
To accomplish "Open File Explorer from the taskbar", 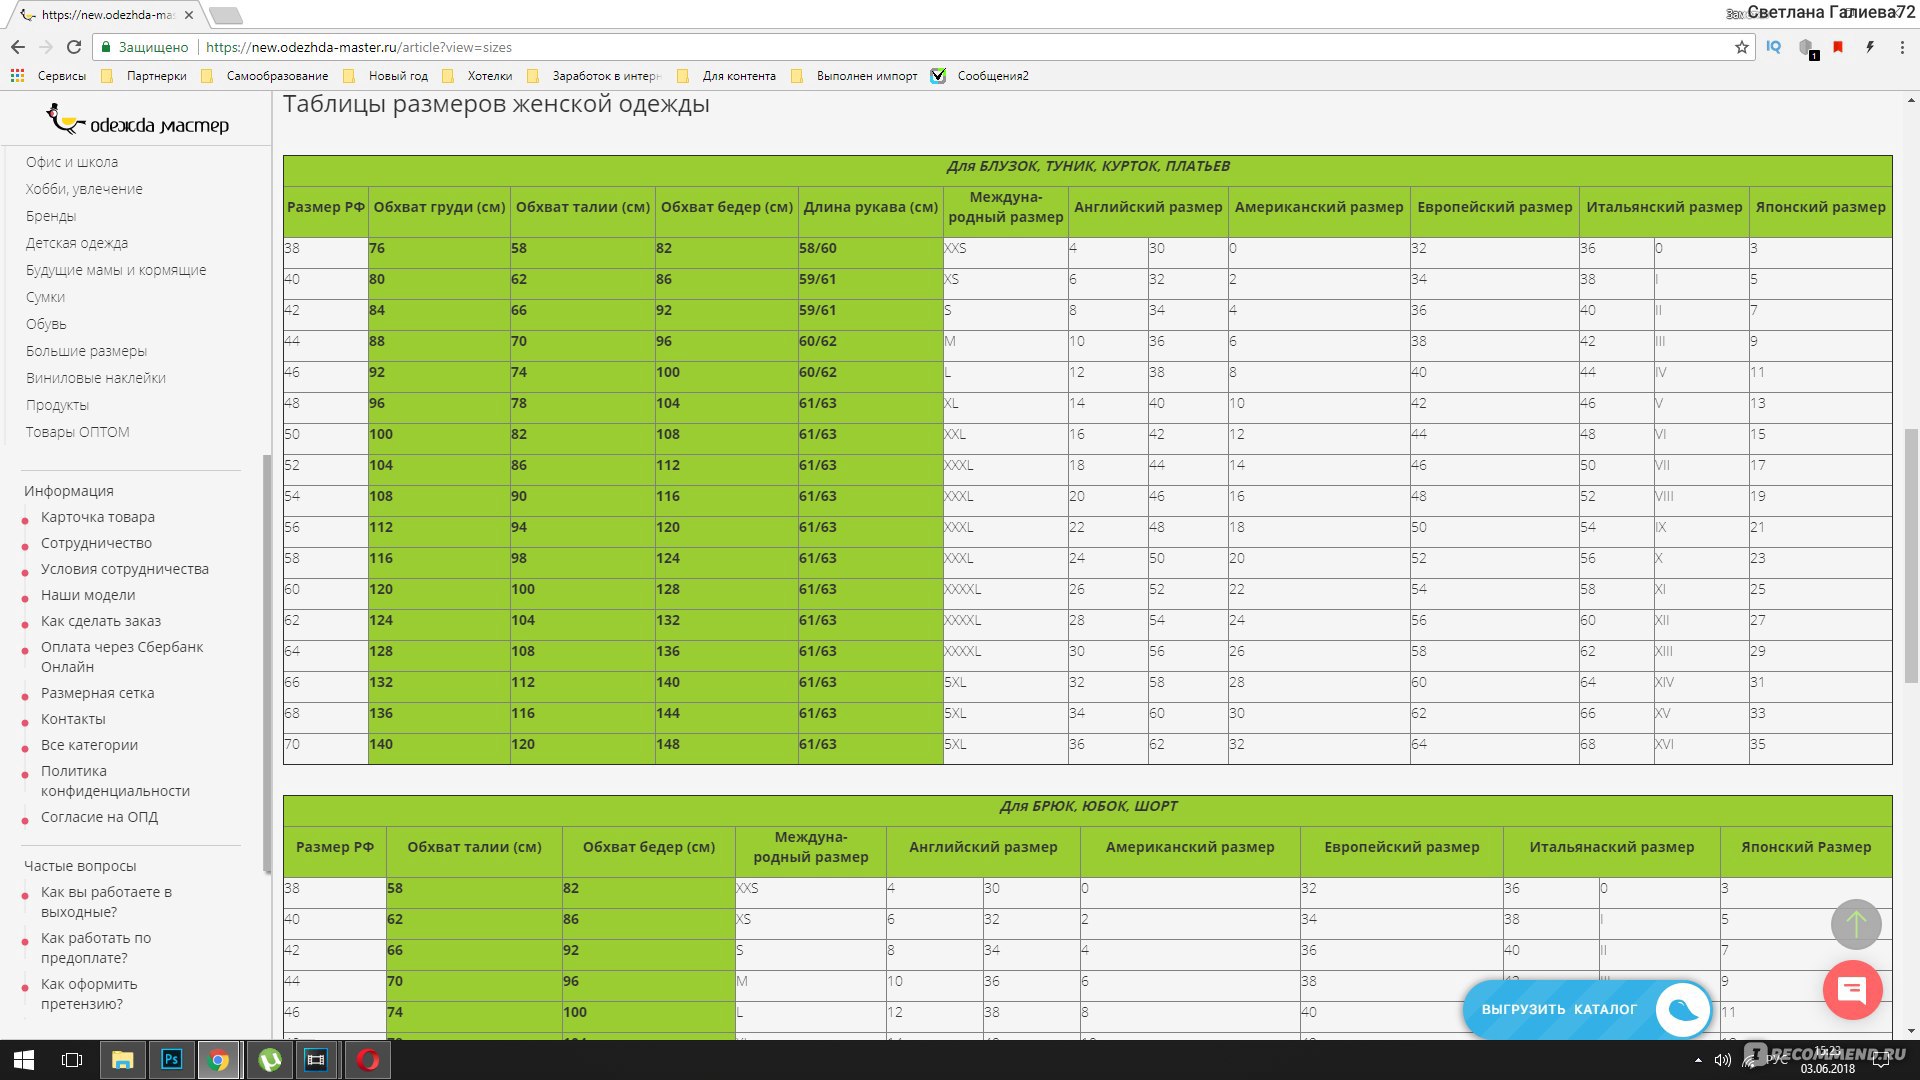I will (x=122, y=1060).
